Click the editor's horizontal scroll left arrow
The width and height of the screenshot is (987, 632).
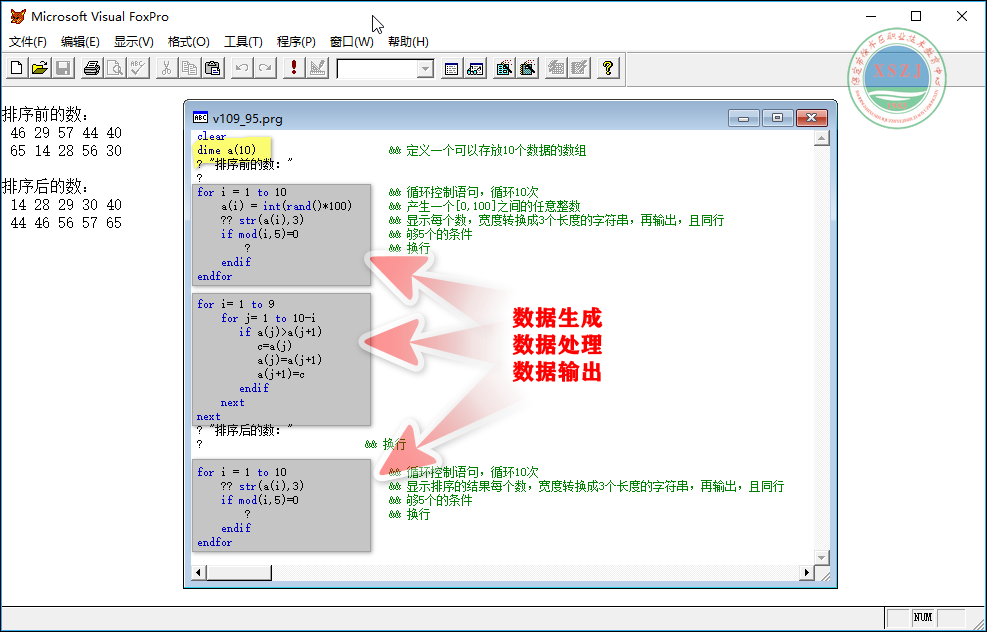click(199, 572)
